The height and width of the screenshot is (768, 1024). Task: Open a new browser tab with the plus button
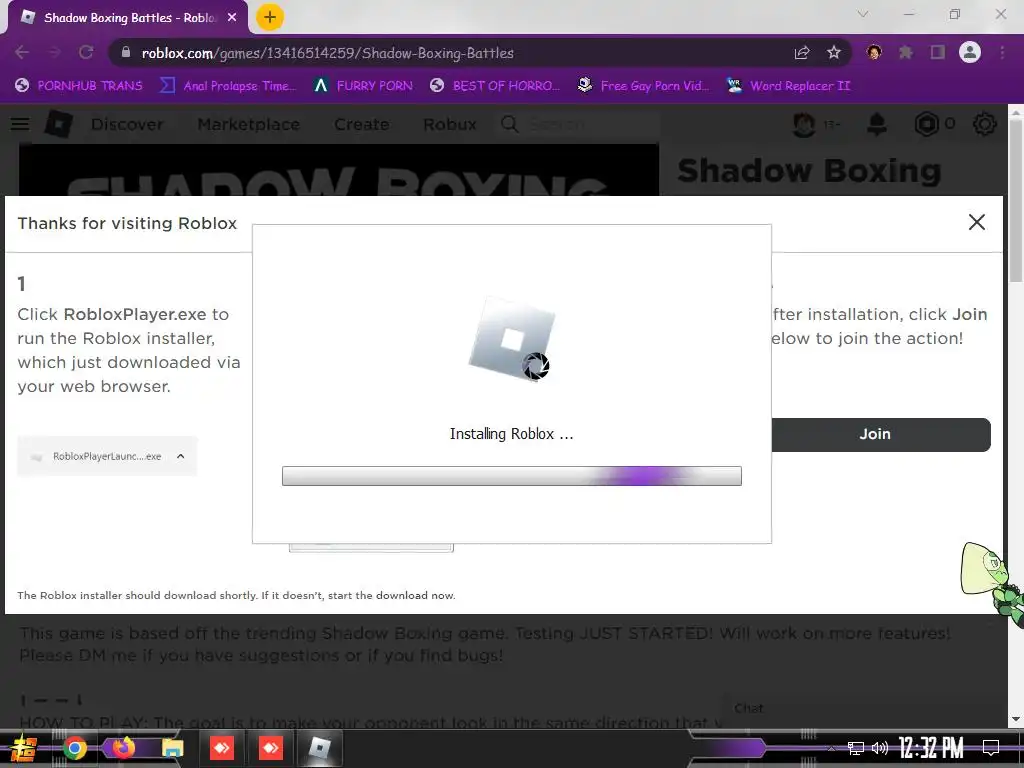270,17
